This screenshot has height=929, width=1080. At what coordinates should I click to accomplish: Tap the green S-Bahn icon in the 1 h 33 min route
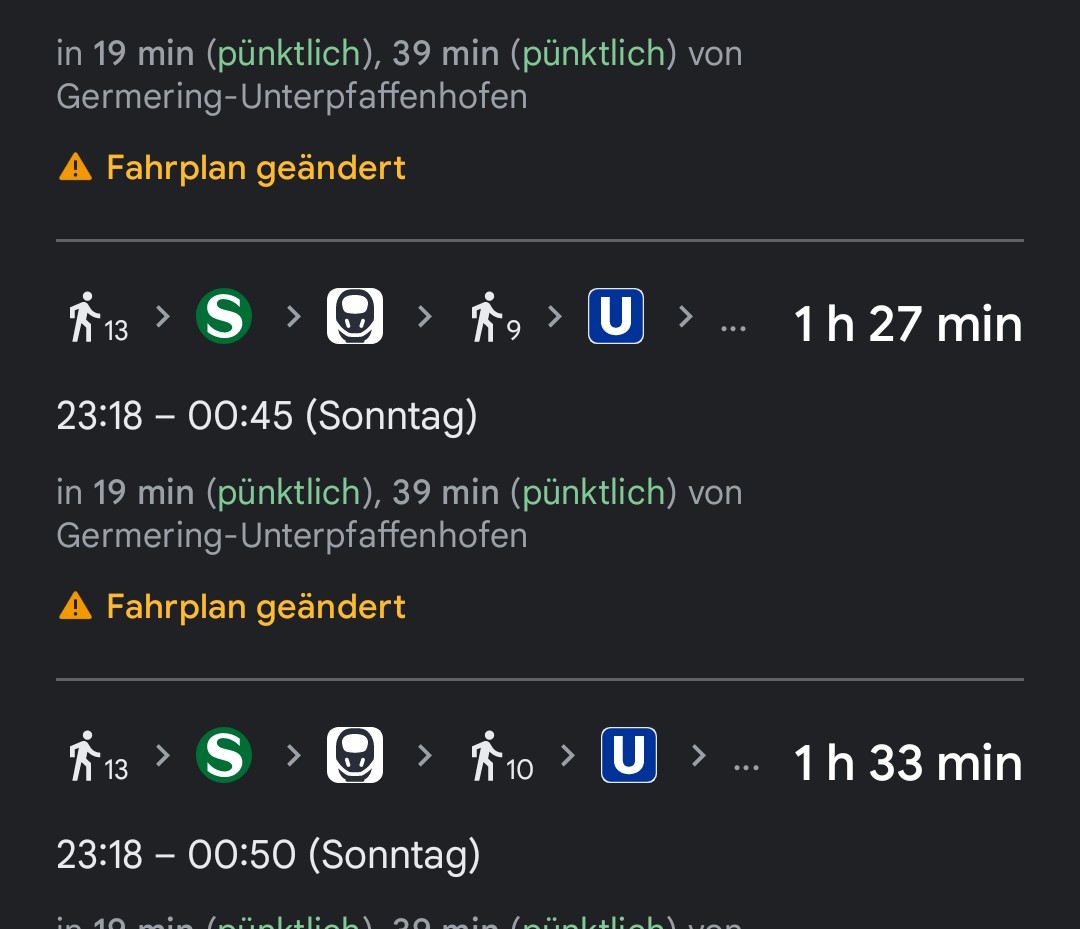[223, 755]
